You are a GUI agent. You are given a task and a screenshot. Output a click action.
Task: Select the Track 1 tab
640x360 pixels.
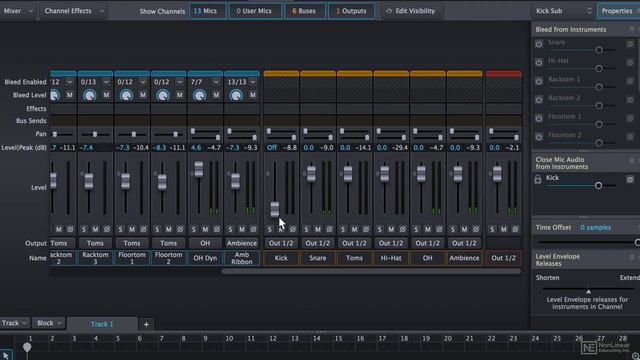tap(102, 324)
